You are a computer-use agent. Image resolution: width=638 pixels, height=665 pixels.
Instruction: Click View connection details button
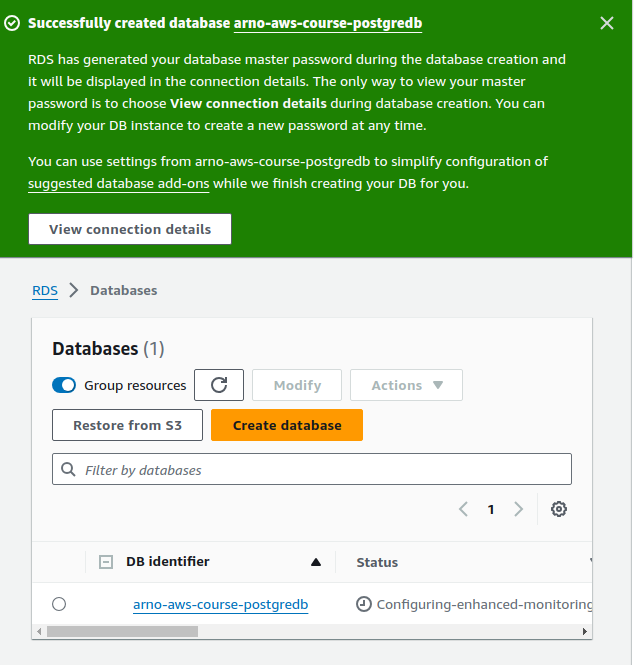[130, 229]
